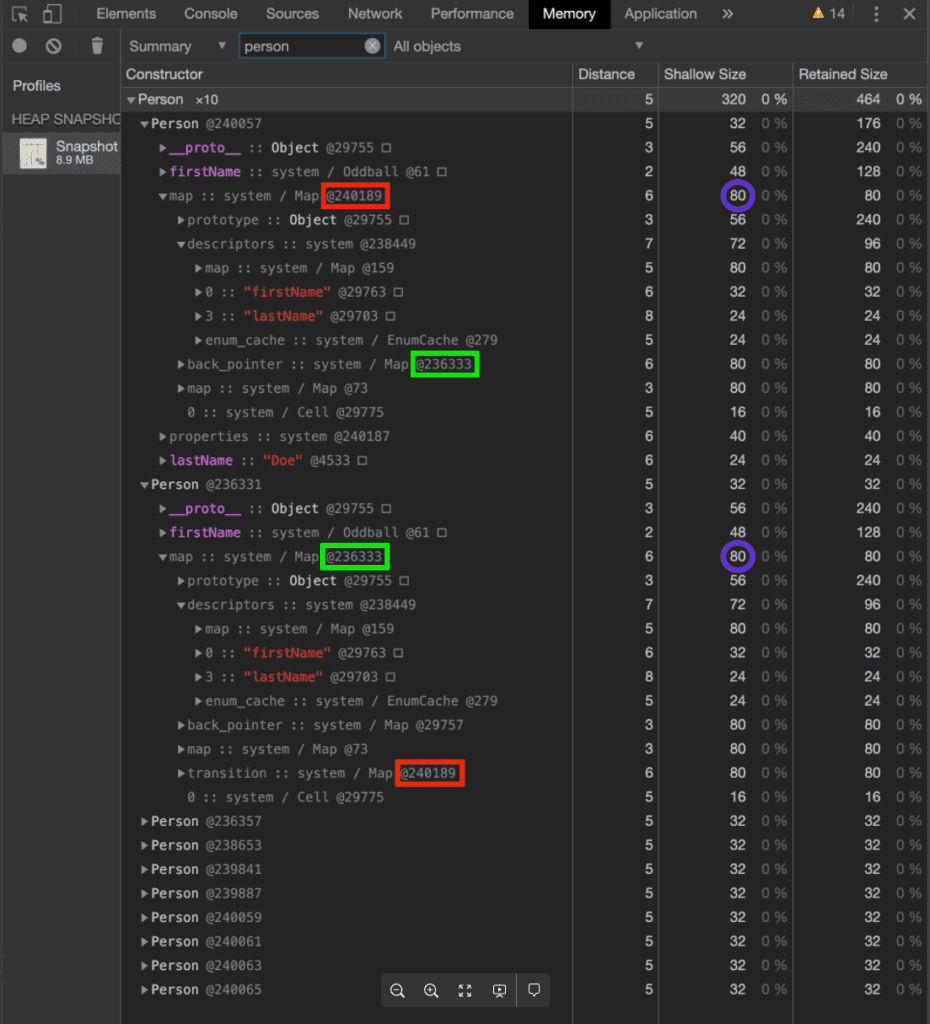Click the zoom in magnifier icon

431,990
